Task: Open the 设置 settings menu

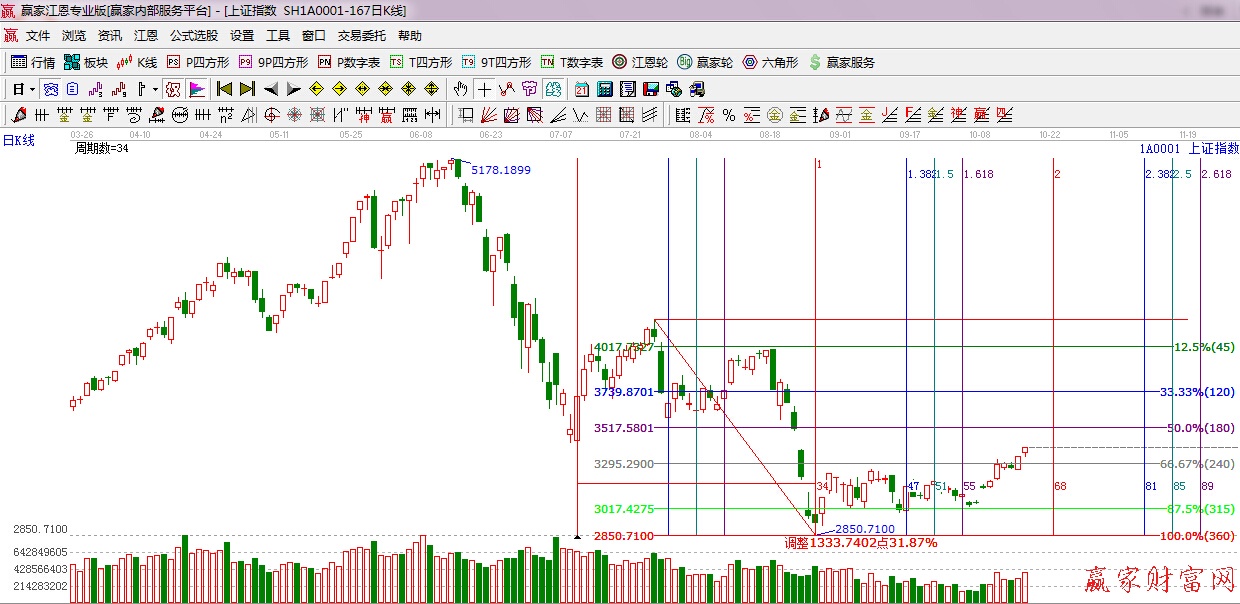Action: pos(242,35)
